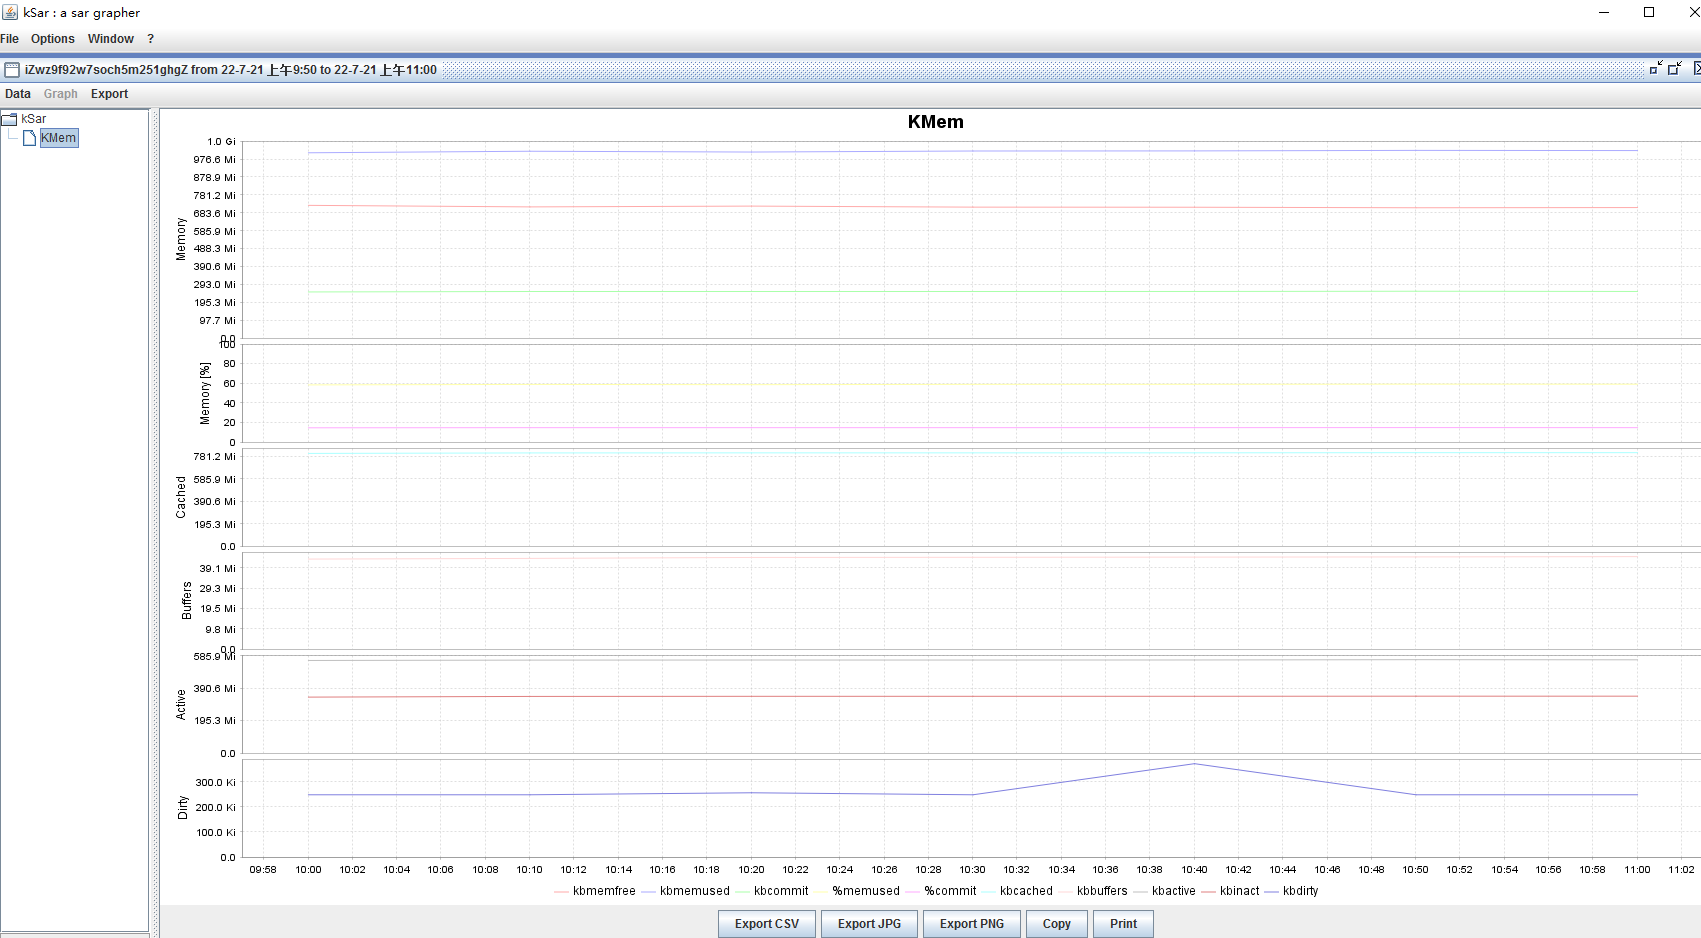Click the internal frame title bar text
Image resolution: width=1701 pixels, height=938 pixels.
(231, 70)
